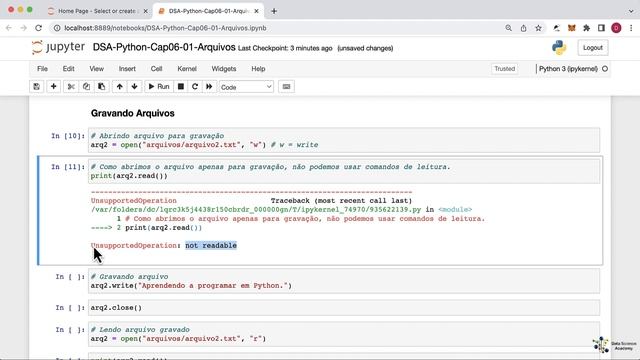The image size is (640, 360).
Task: Open browser three-dot menu
Action: 631,28
